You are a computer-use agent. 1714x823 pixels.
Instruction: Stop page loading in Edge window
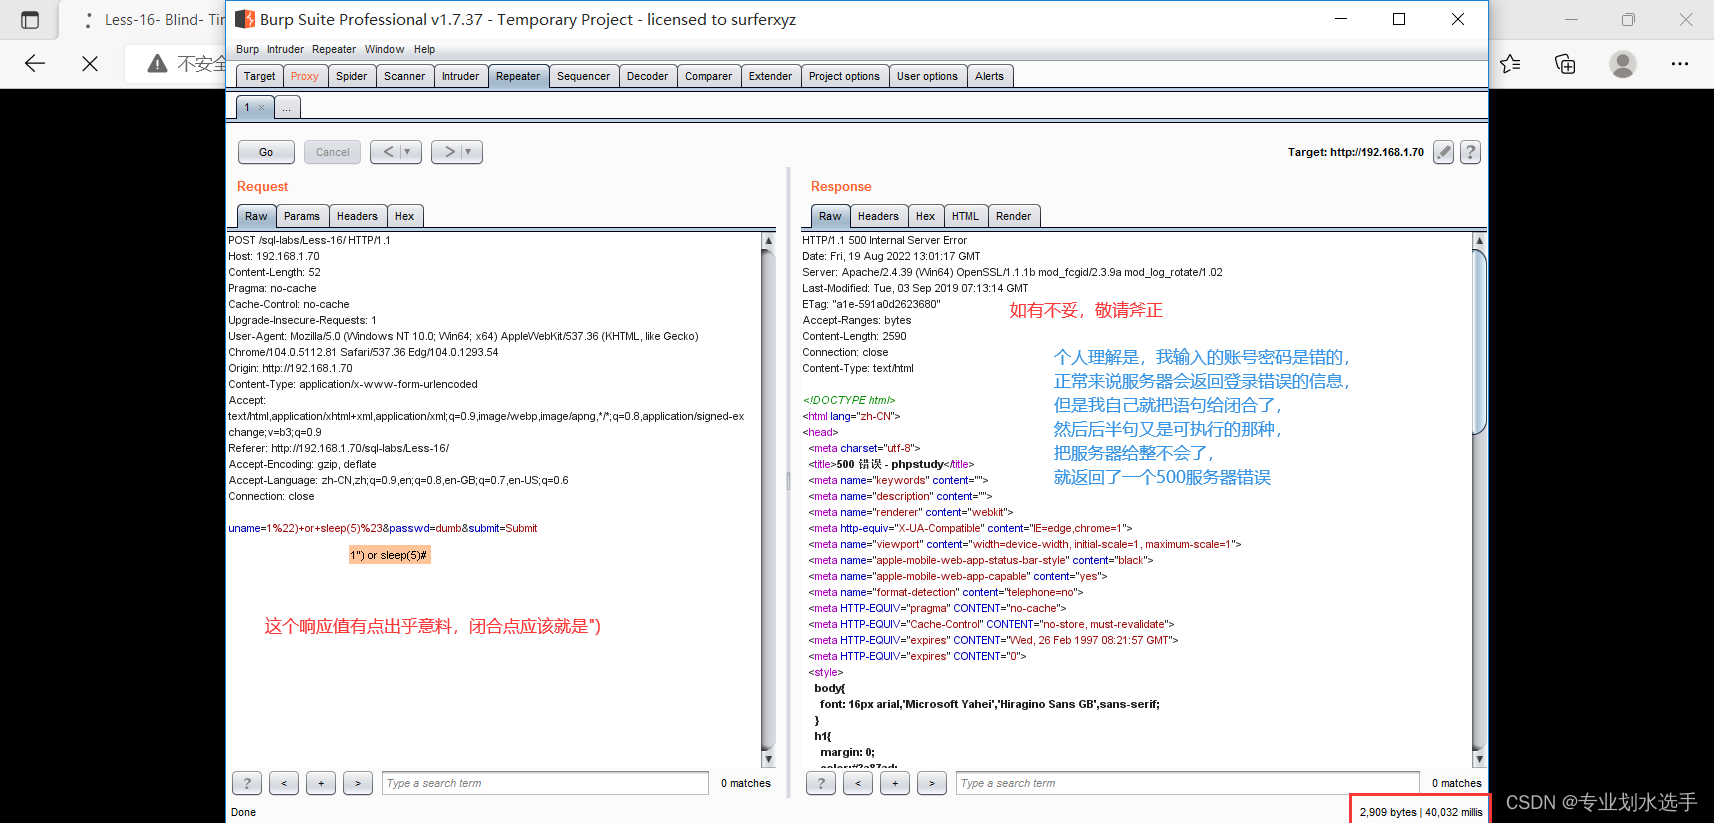(x=90, y=64)
